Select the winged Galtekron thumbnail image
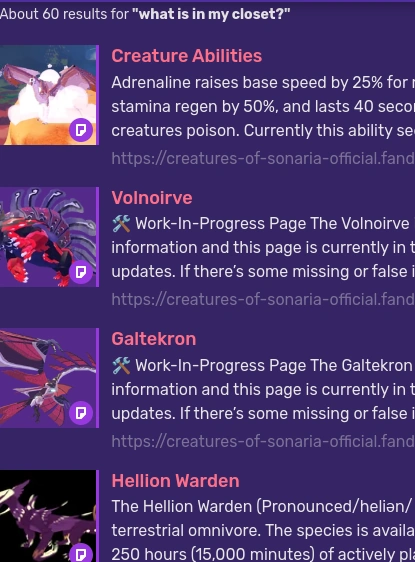Image resolution: width=415 pixels, height=562 pixels. click(48, 378)
